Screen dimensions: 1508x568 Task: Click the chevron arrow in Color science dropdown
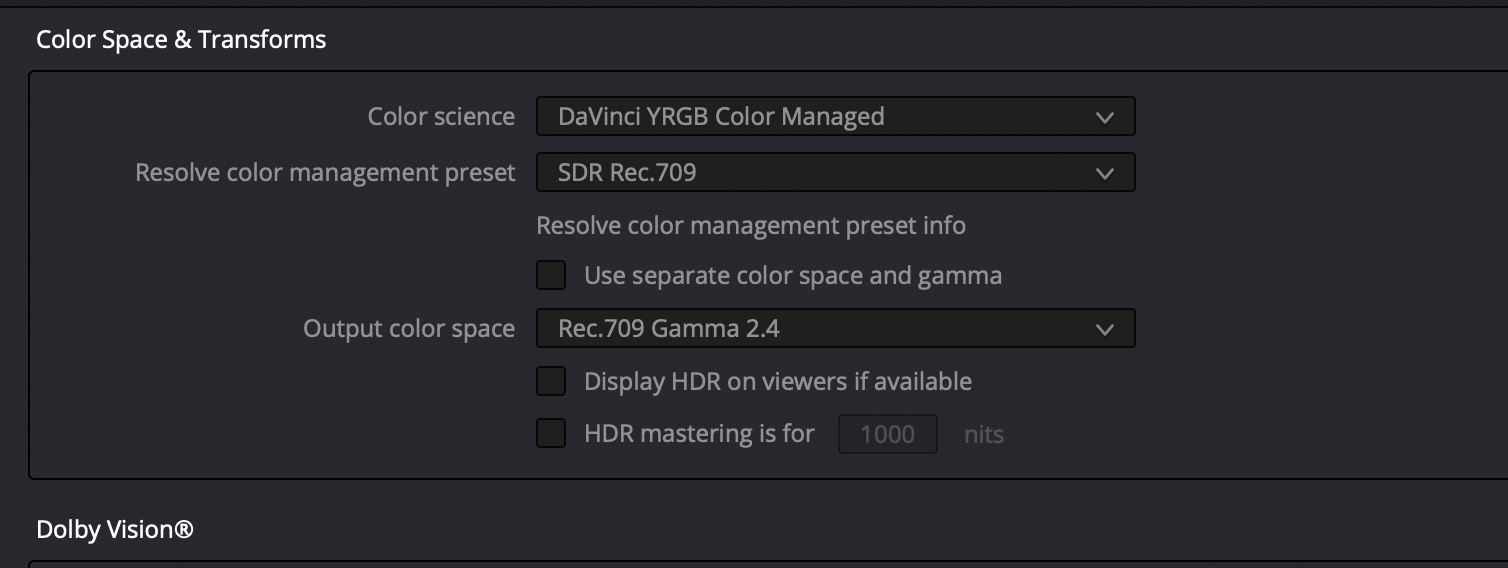click(x=1104, y=117)
